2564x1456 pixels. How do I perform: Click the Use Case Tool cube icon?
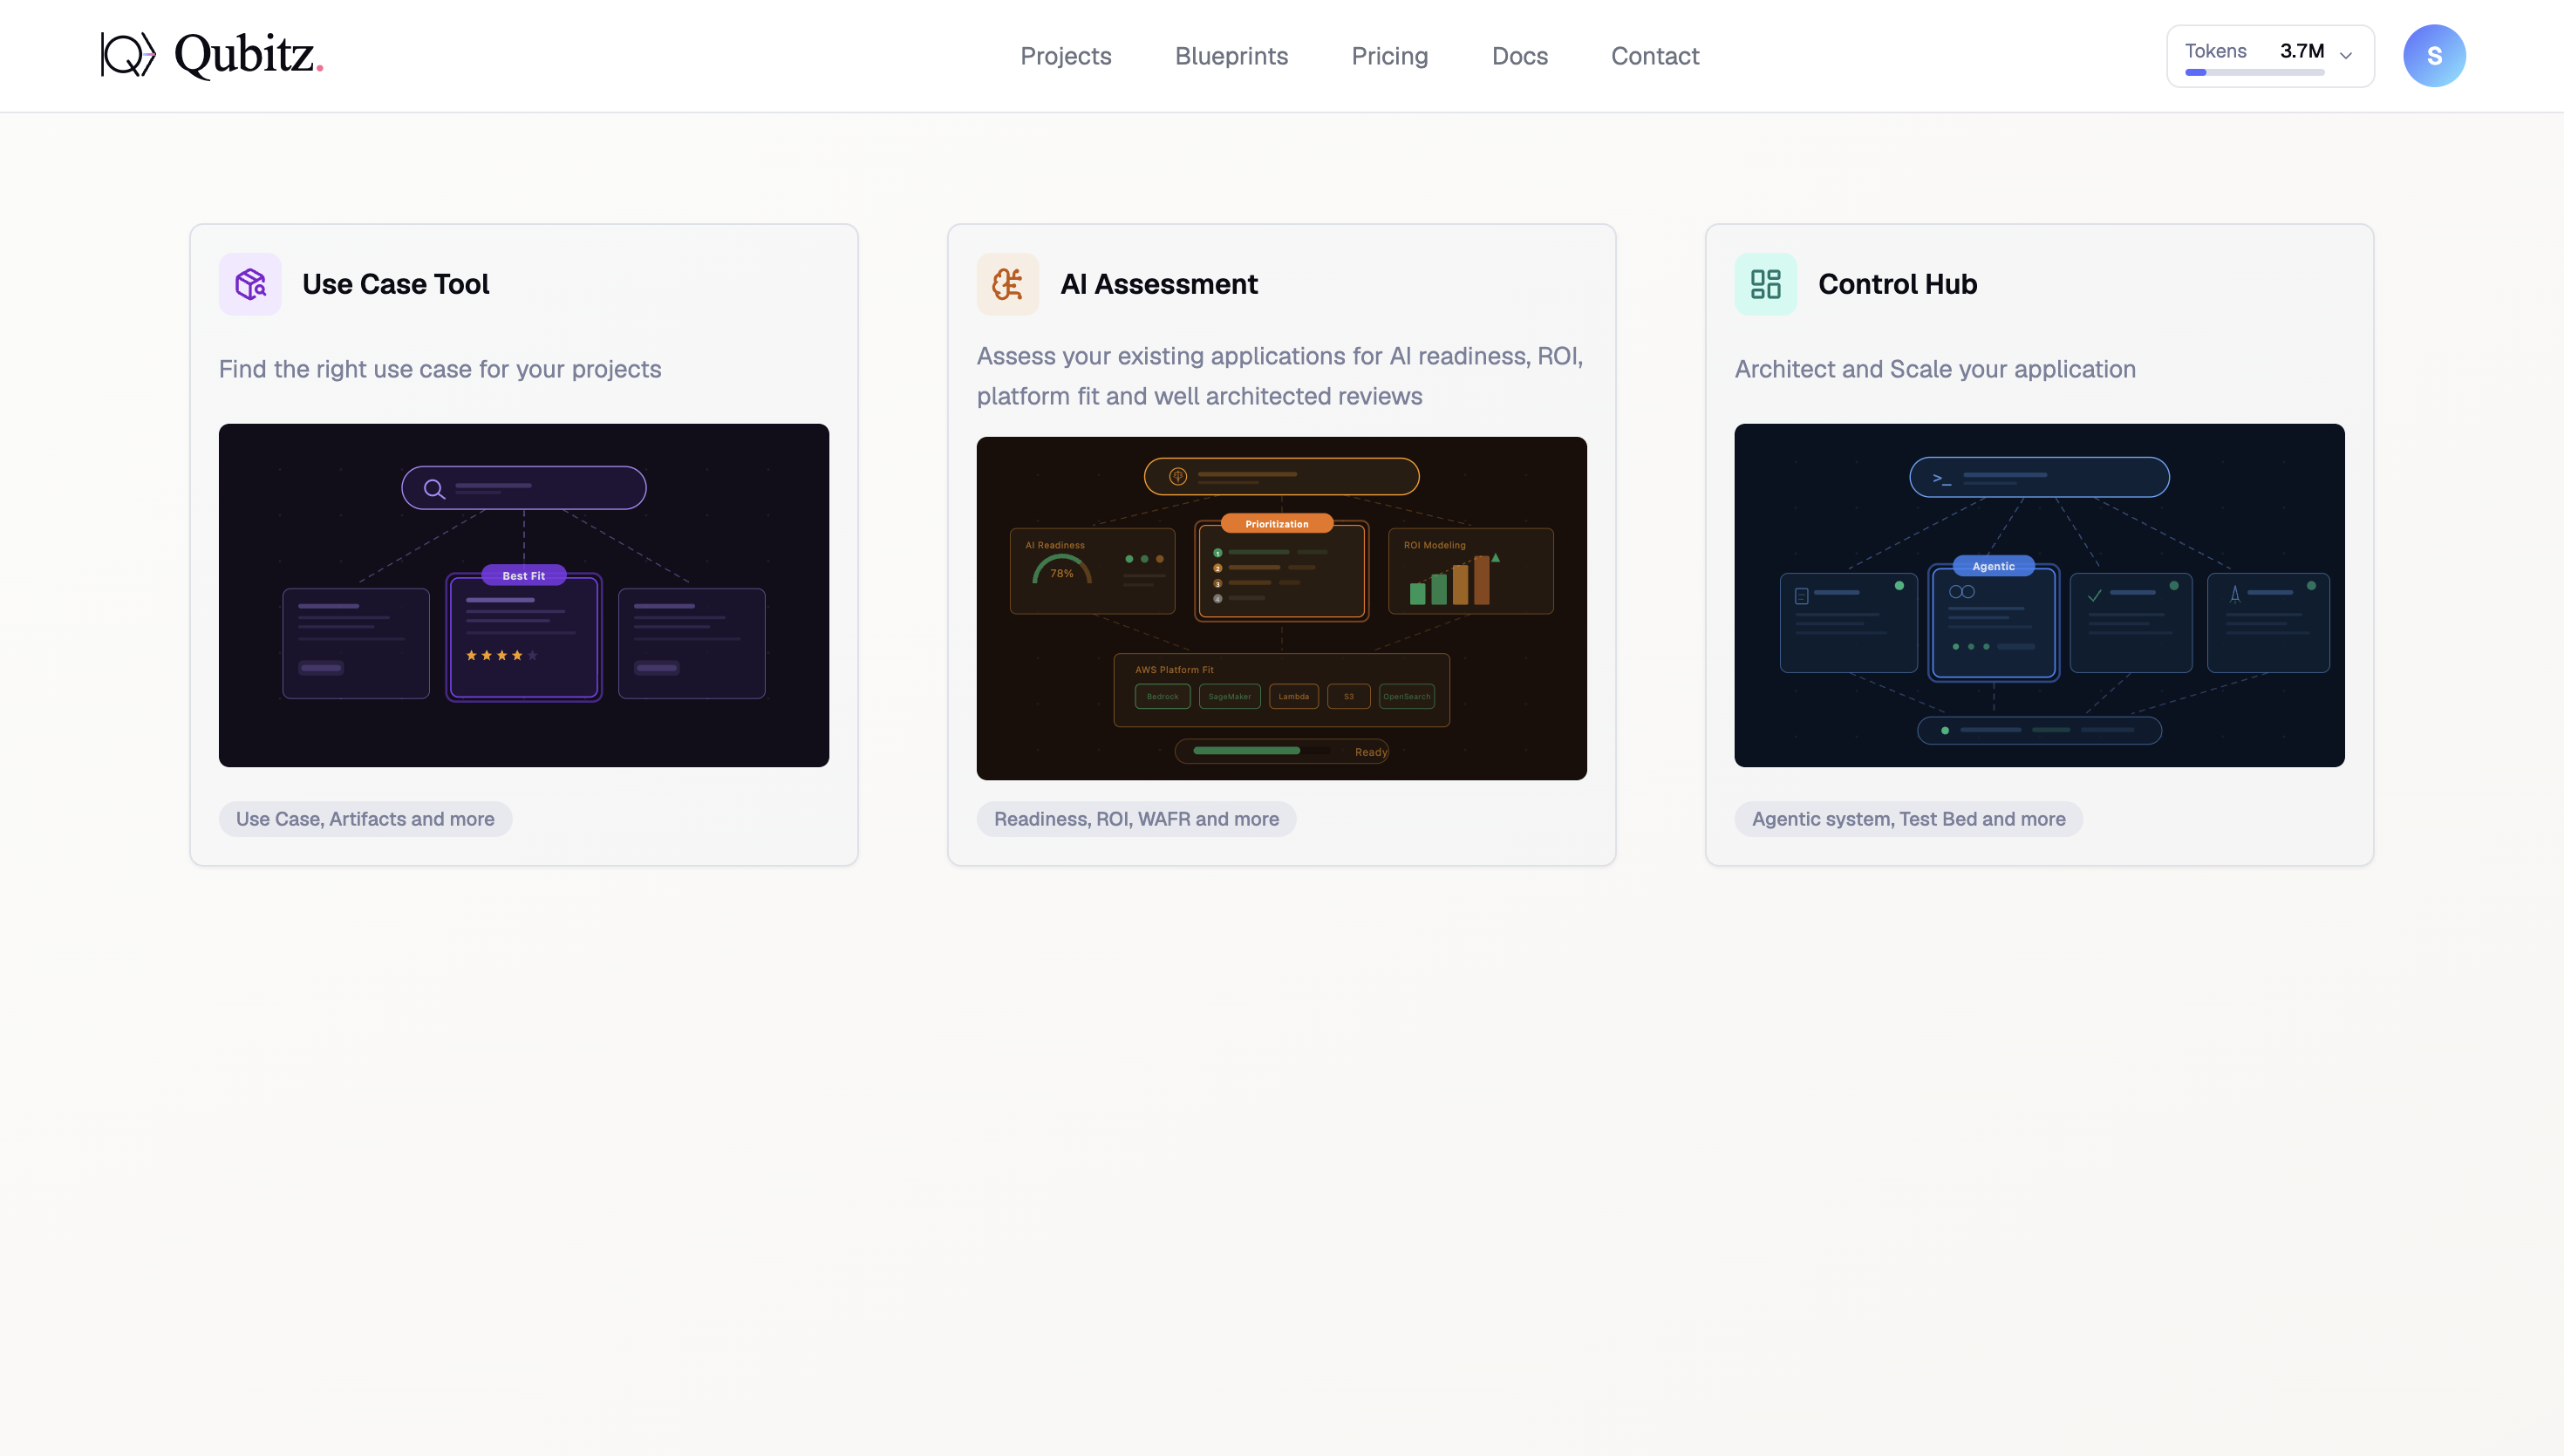click(250, 284)
